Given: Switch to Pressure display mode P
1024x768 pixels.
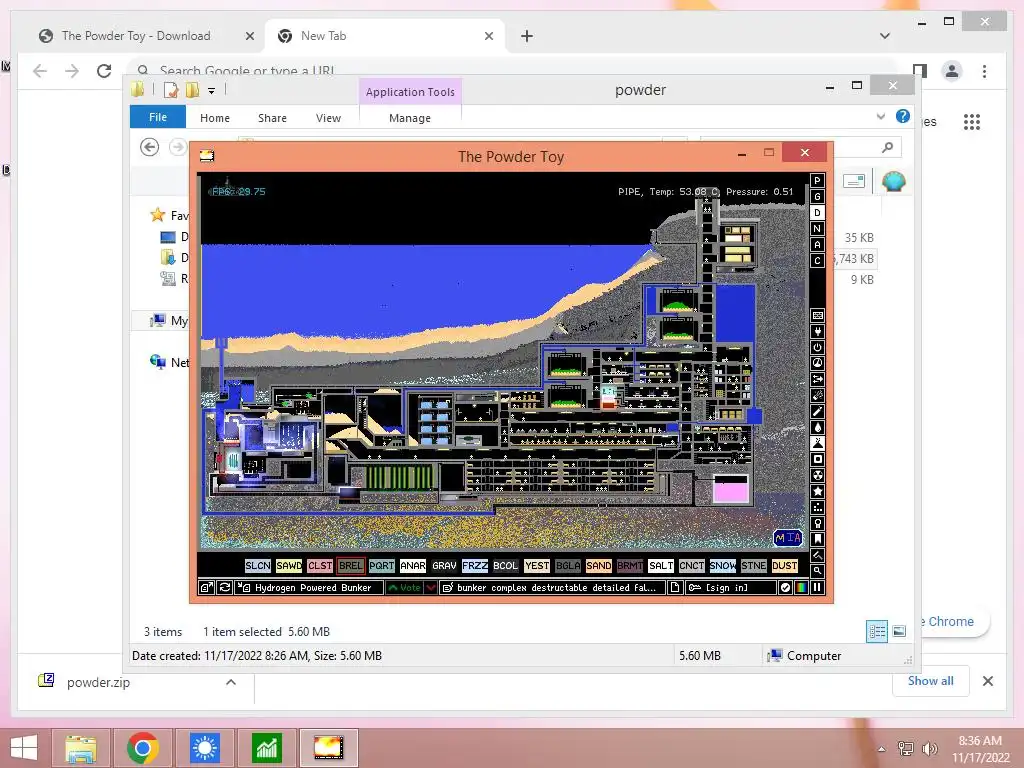Looking at the screenshot, I should [x=817, y=180].
